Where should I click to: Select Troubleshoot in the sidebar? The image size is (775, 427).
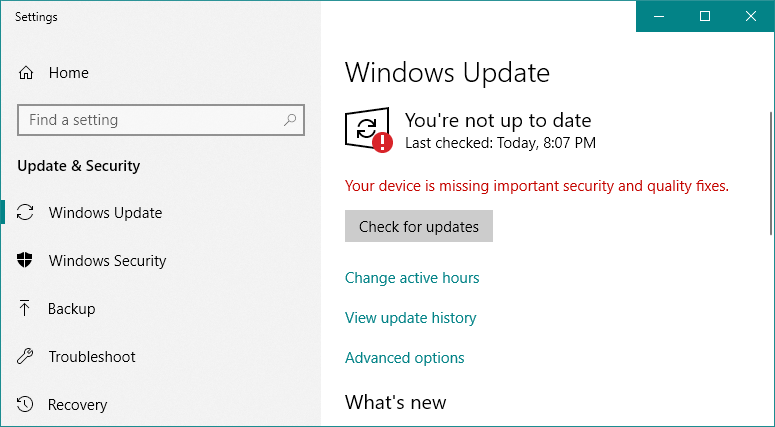92,357
